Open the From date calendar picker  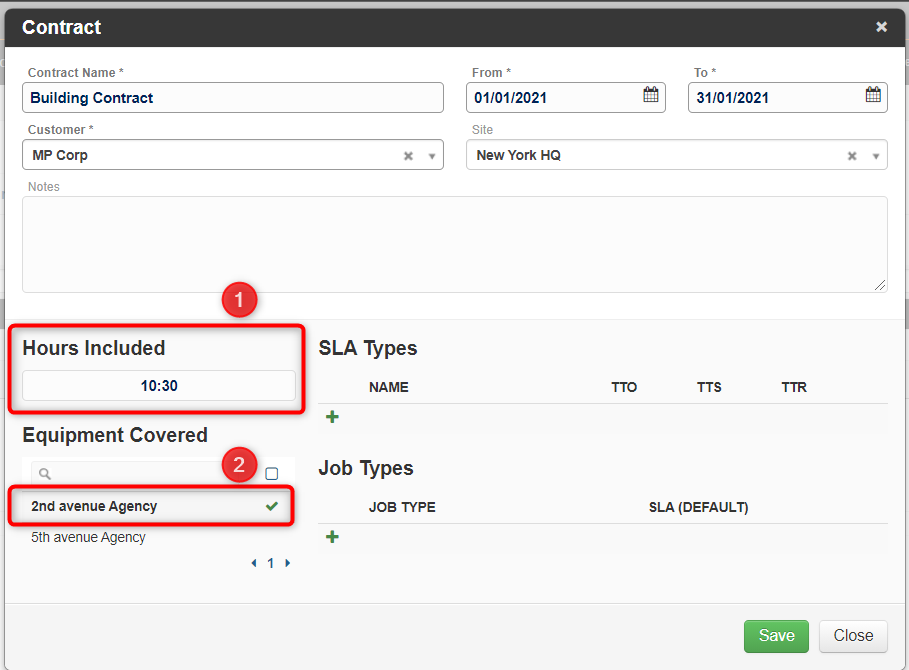pos(650,94)
